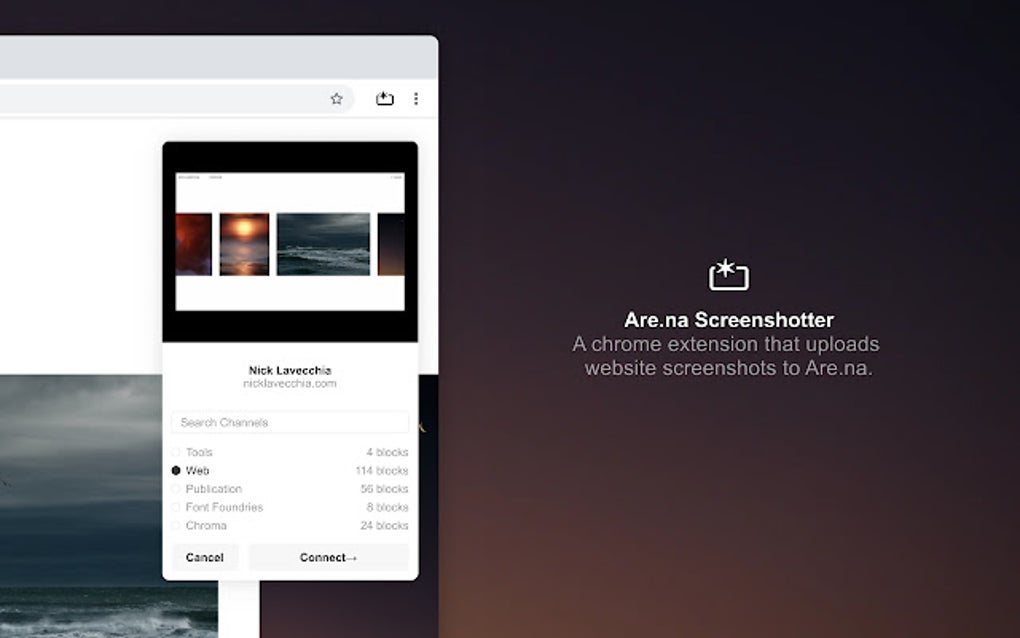Click the Nick Lavecchia title text
The image size is (1020, 638).
[x=290, y=370]
